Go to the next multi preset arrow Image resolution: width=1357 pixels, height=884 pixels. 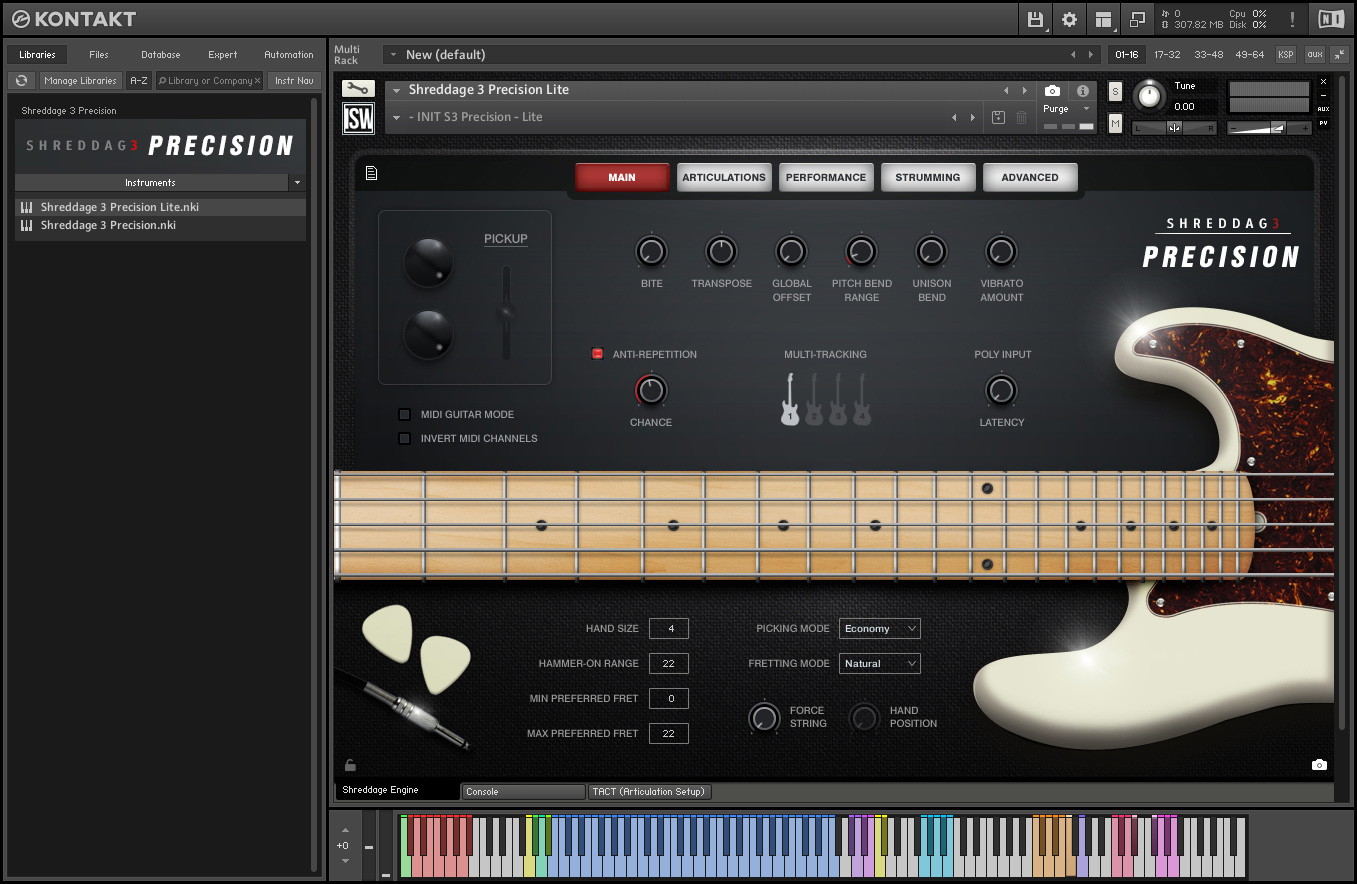point(1092,55)
